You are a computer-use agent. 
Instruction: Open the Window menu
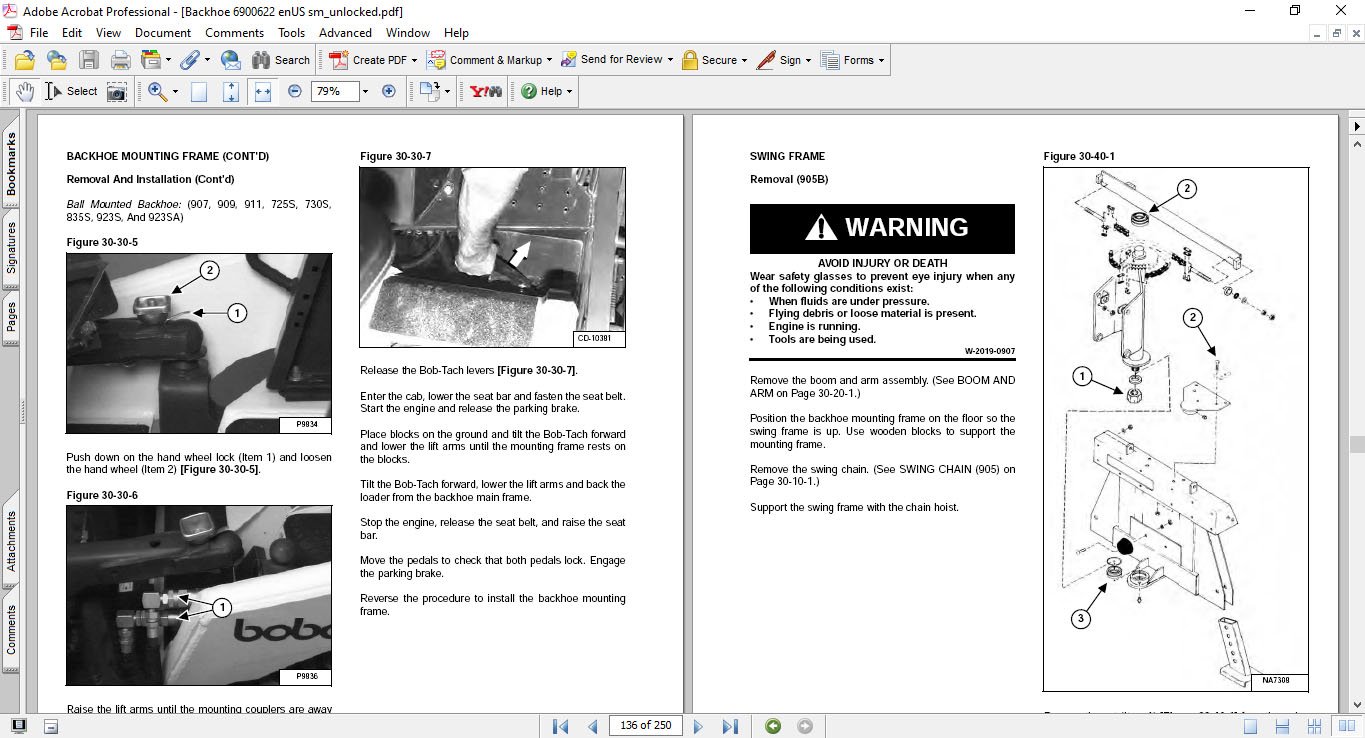pos(408,33)
